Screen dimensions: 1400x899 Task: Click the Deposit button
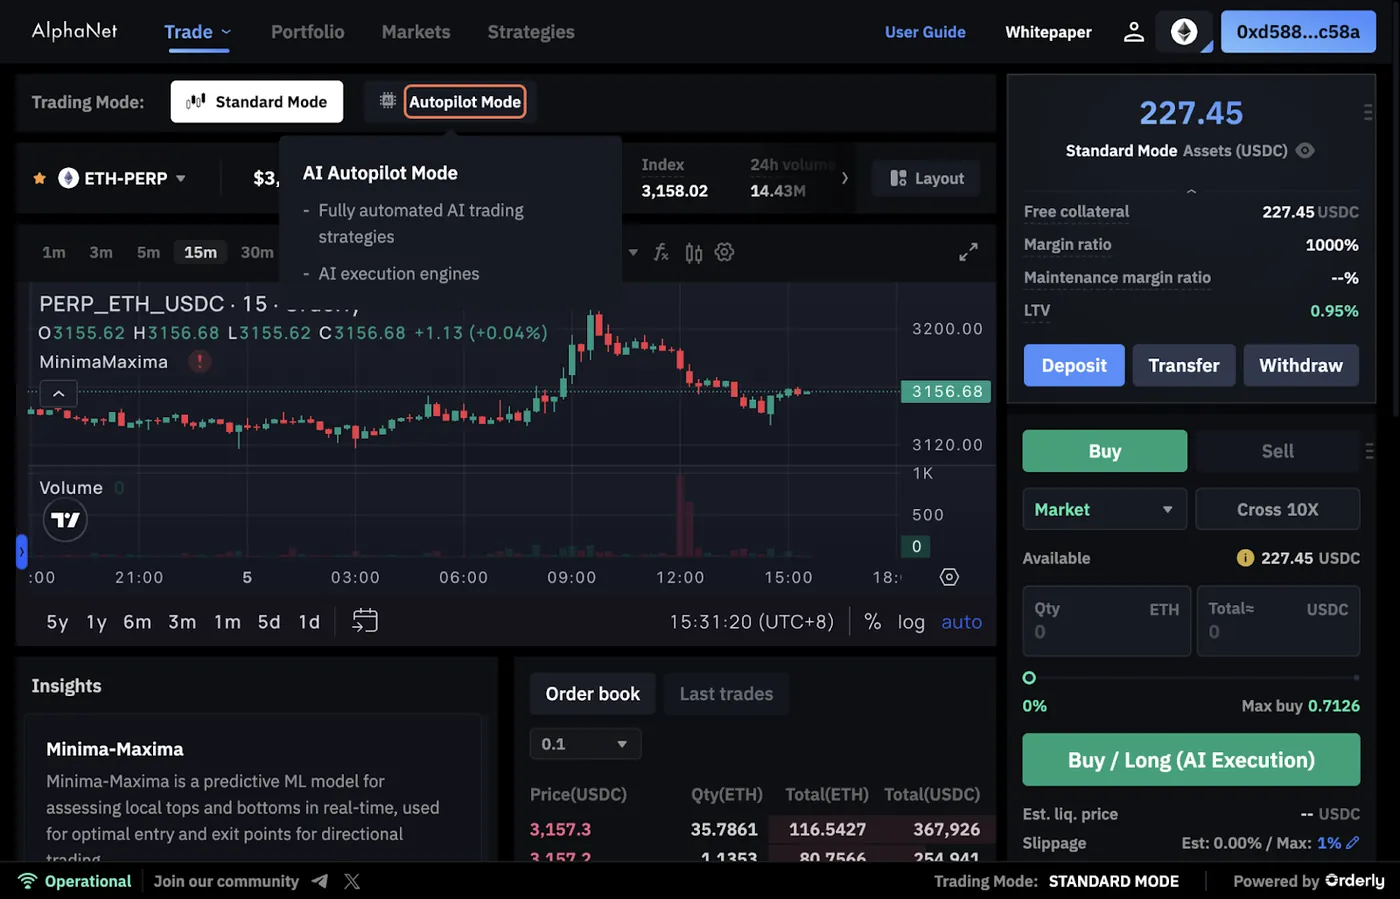[1074, 365]
